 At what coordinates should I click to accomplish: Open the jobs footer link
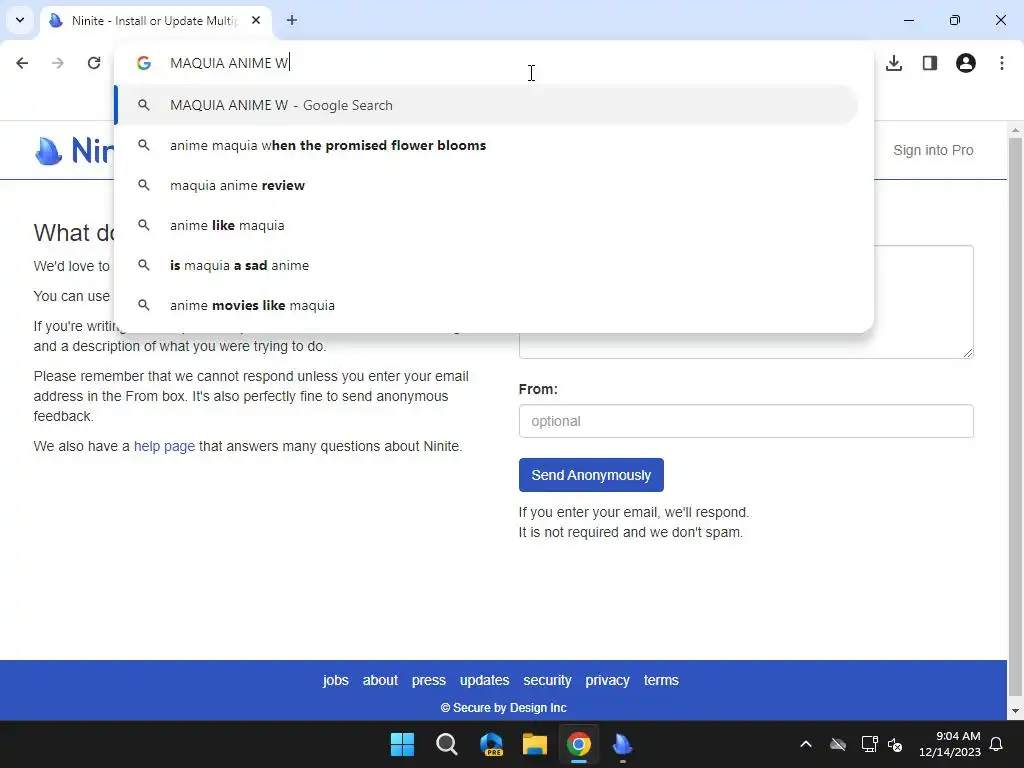coord(336,680)
